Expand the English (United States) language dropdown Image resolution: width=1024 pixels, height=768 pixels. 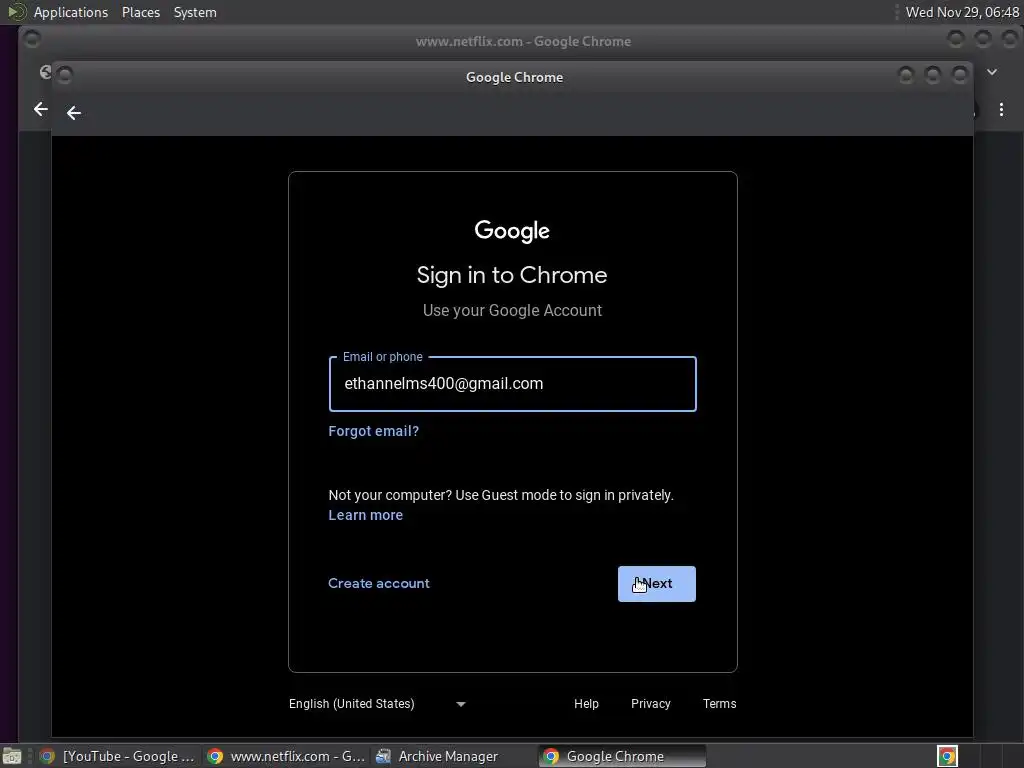coord(377,703)
